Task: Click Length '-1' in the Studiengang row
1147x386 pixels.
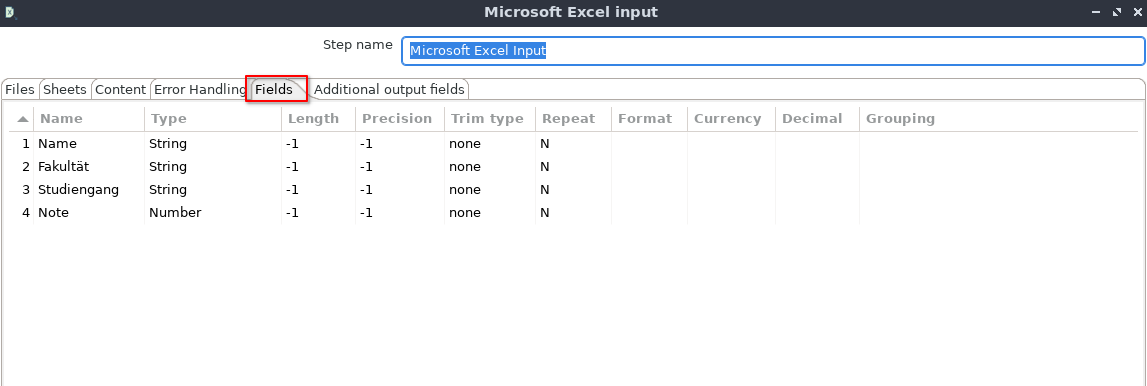Action: tap(318, 190)
